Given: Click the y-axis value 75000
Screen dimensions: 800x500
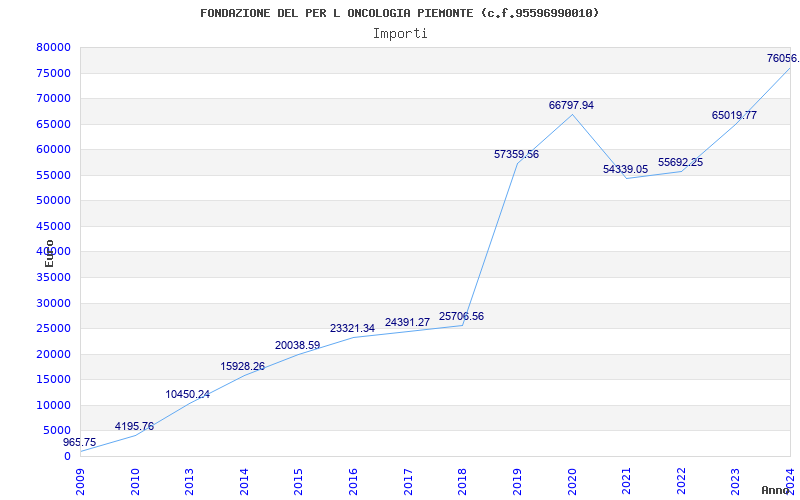Looking at the screenshot, I should click(53, 73).
